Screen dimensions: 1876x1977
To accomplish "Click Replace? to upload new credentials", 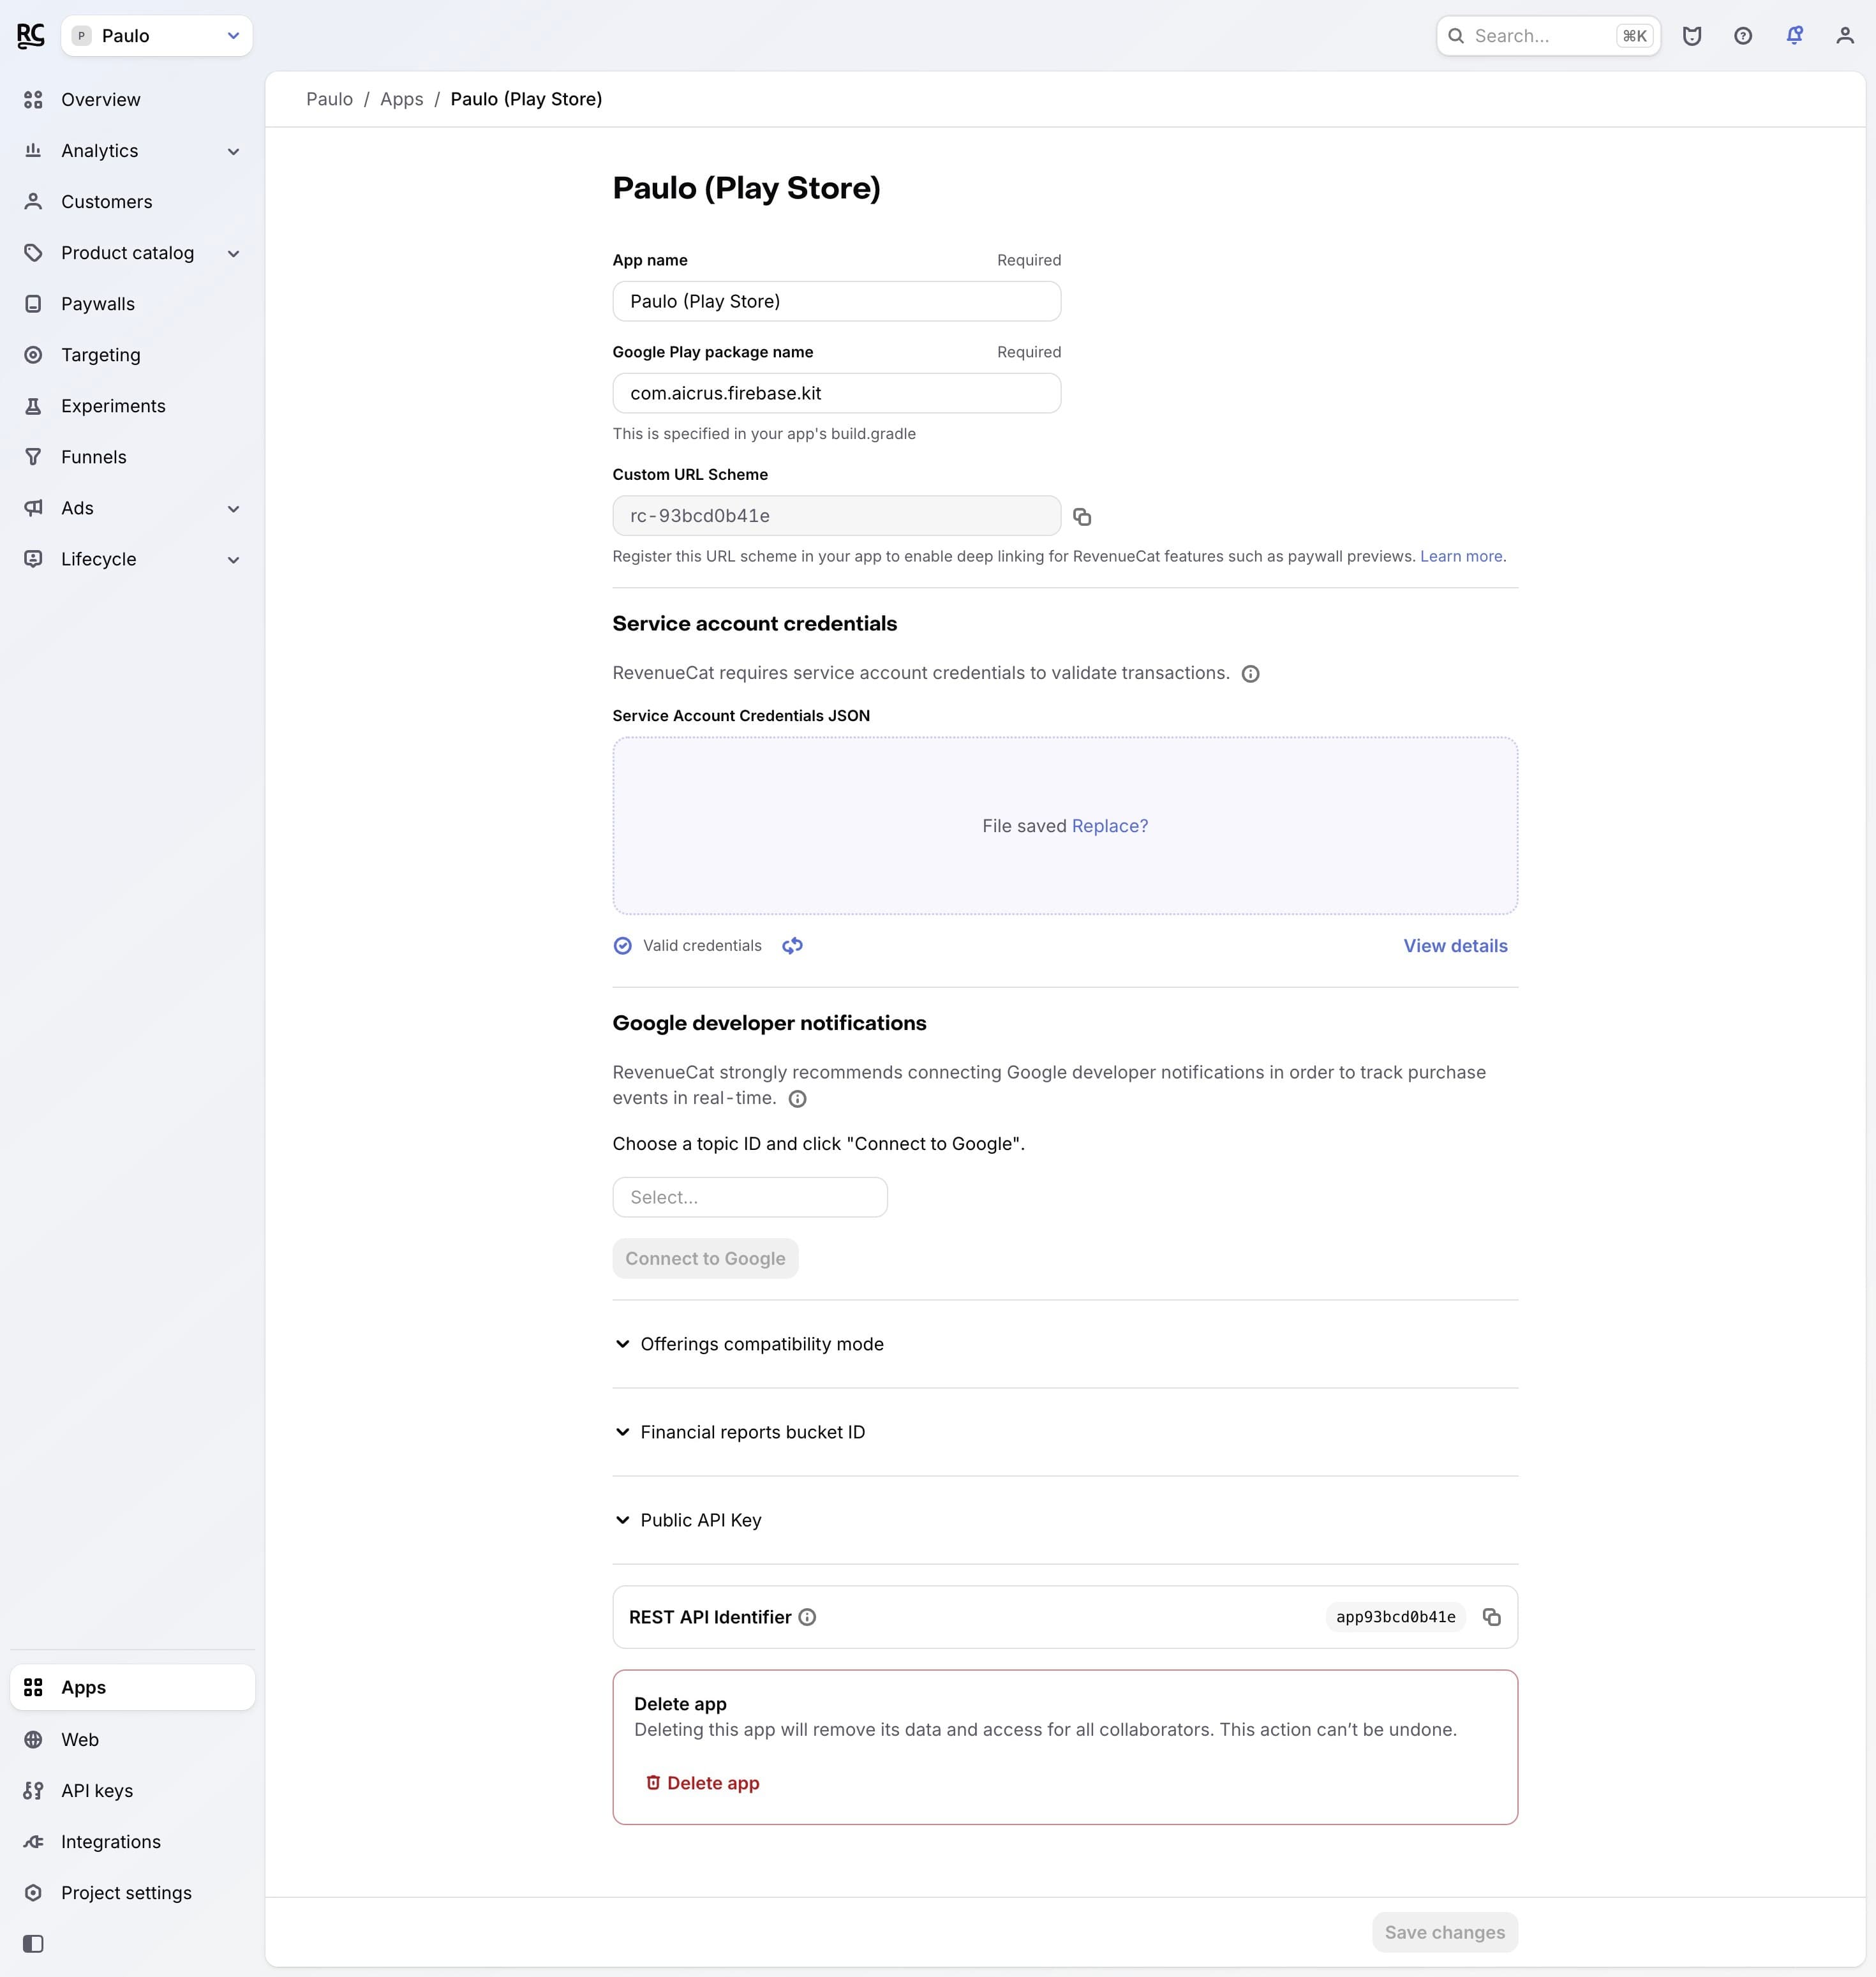I will pos(1110,826).
